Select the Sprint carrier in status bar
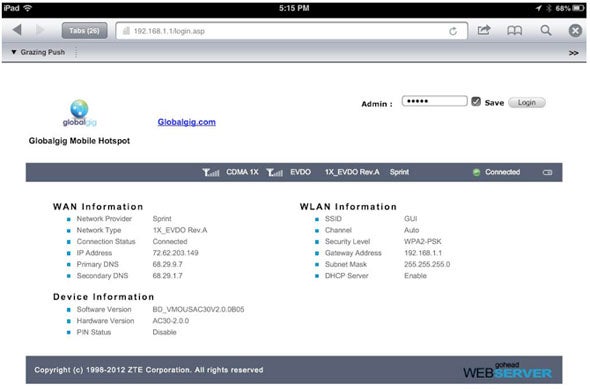This screenshot has width=590, height=389. point(399,172)
